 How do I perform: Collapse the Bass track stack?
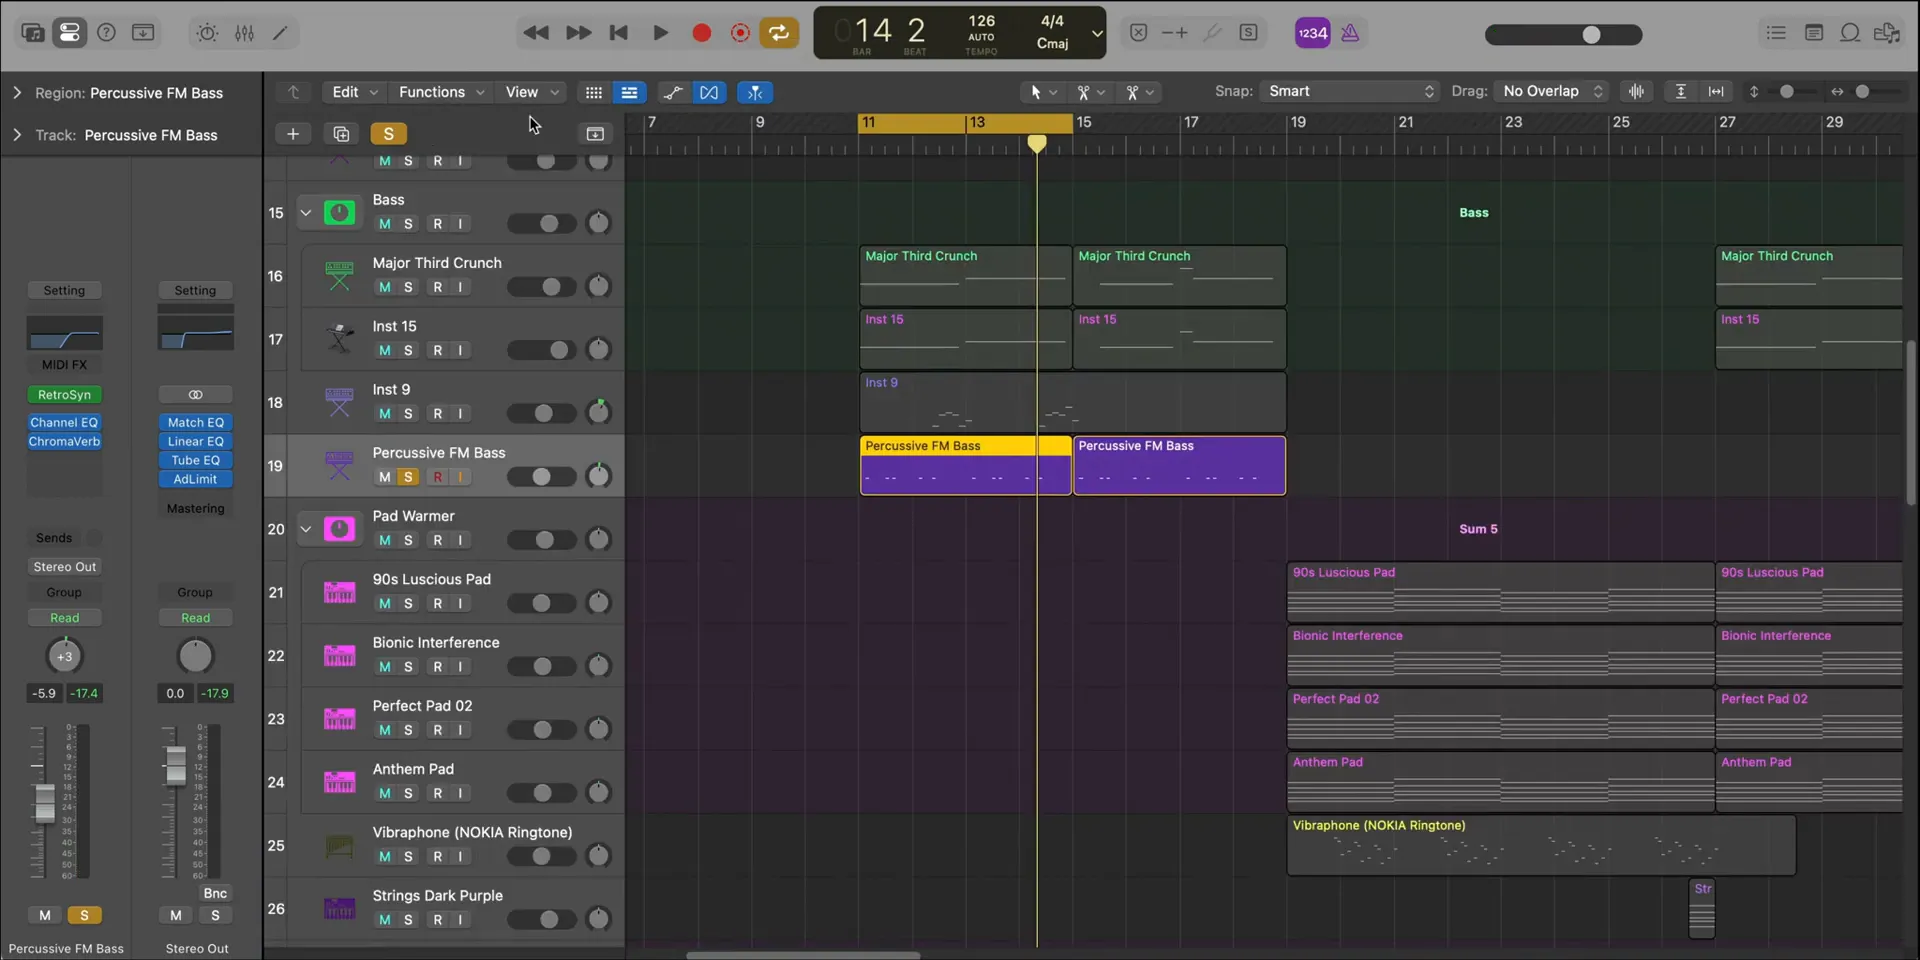306,213
